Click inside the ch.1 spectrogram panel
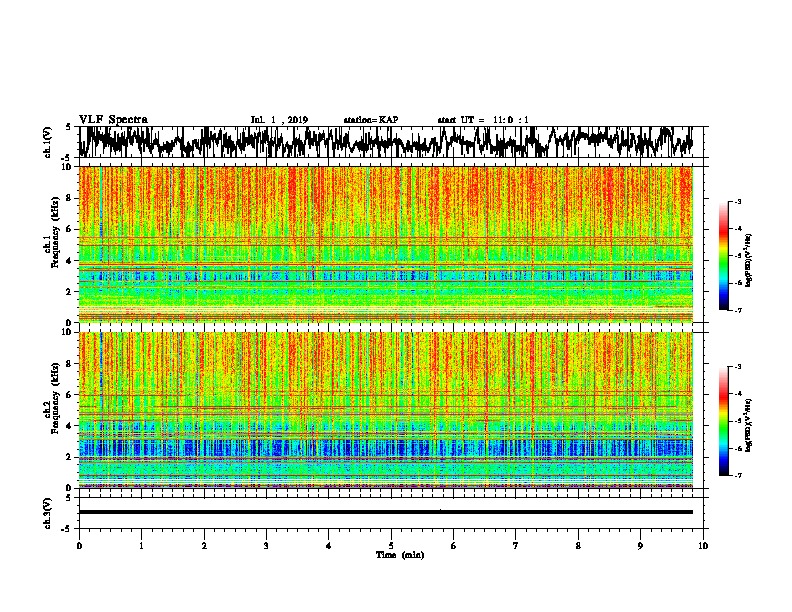 pyautogui.click(x=386, y=244)
